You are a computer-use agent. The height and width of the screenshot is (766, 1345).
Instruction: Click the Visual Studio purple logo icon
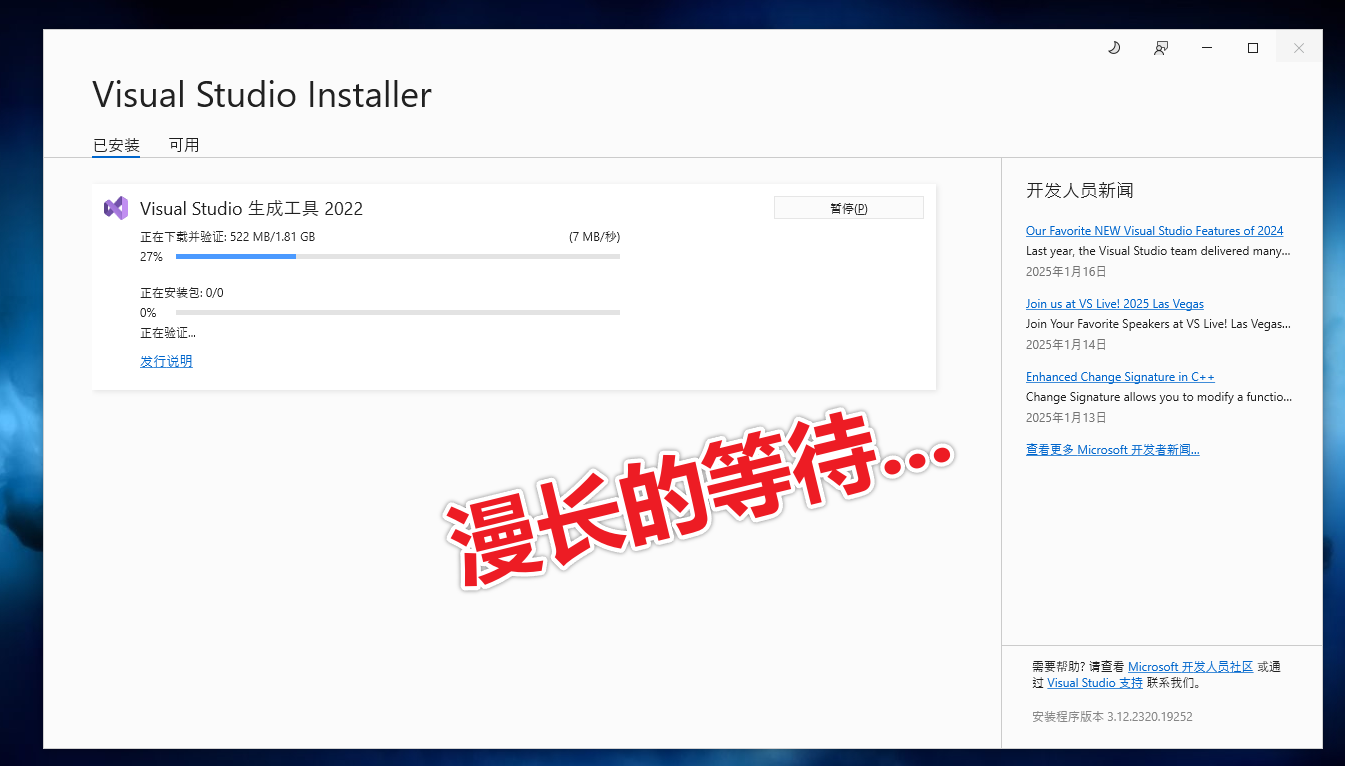click(x=116, y=208)
